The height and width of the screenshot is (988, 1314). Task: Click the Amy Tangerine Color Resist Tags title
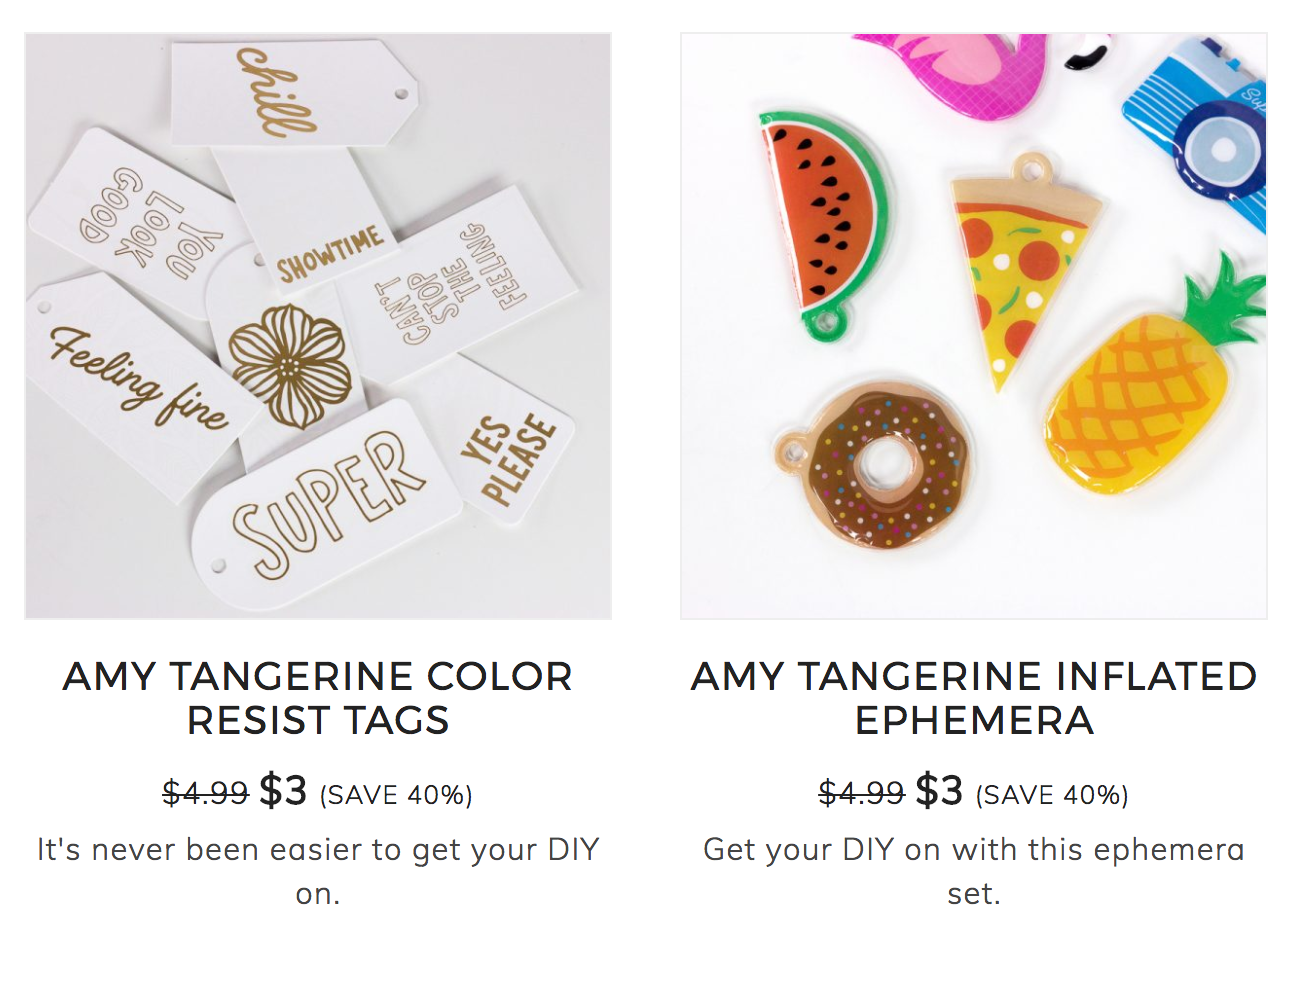click(x=318, y=698)
